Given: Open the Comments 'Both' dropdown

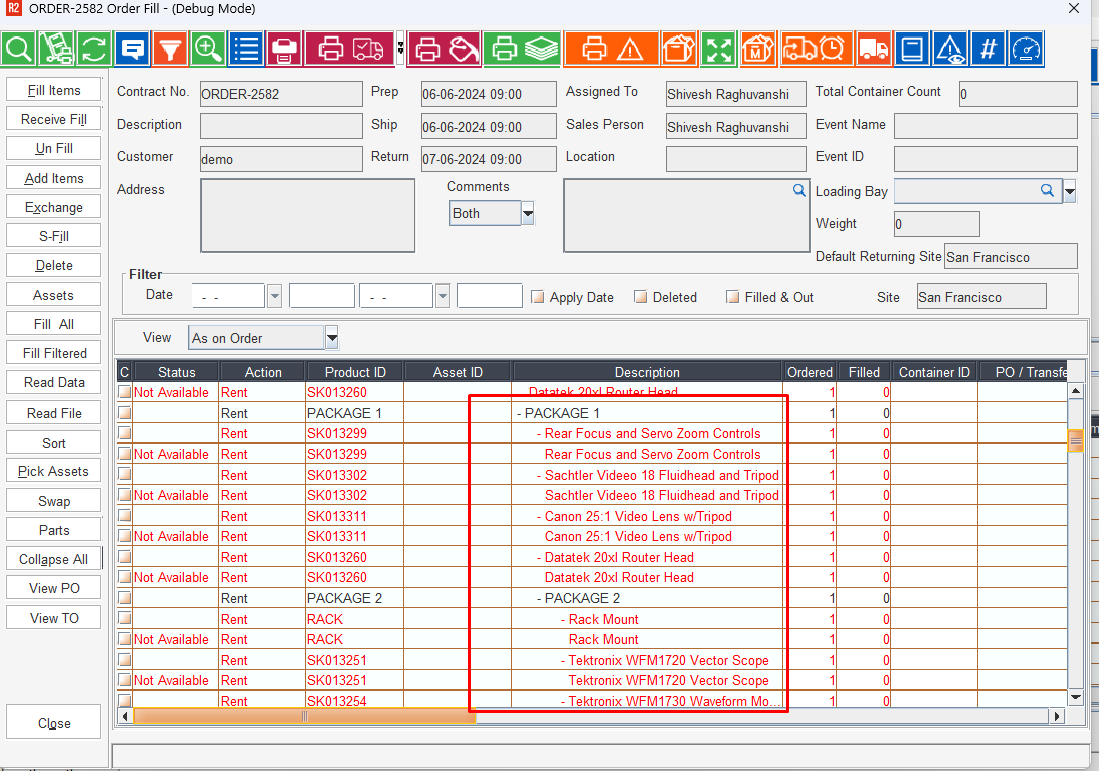Looking at the screenshot, I should (528, 213).
